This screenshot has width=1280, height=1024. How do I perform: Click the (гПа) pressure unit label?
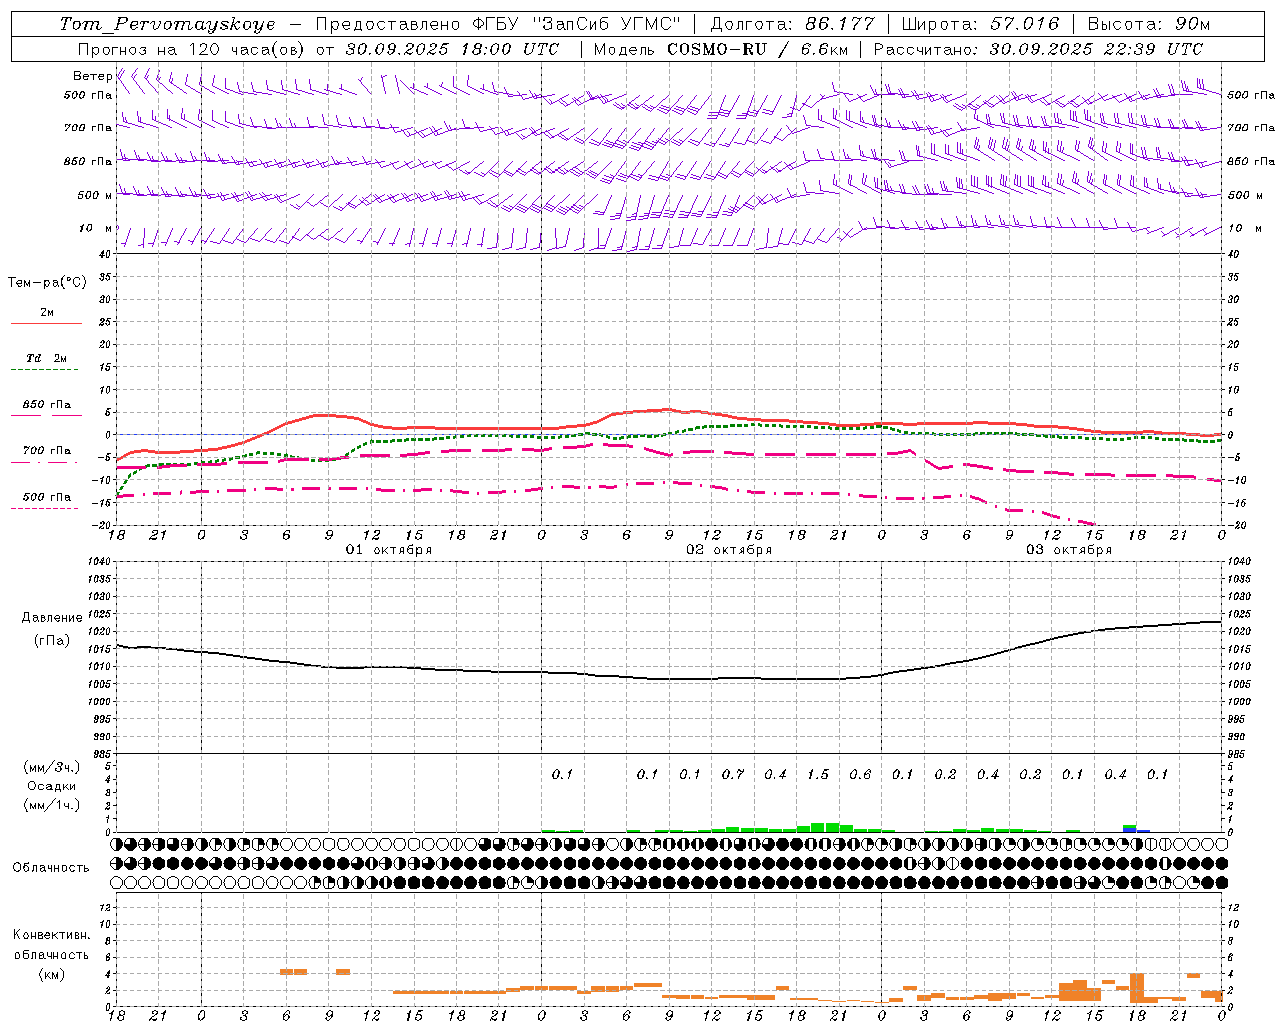click(x=52, y=641)
